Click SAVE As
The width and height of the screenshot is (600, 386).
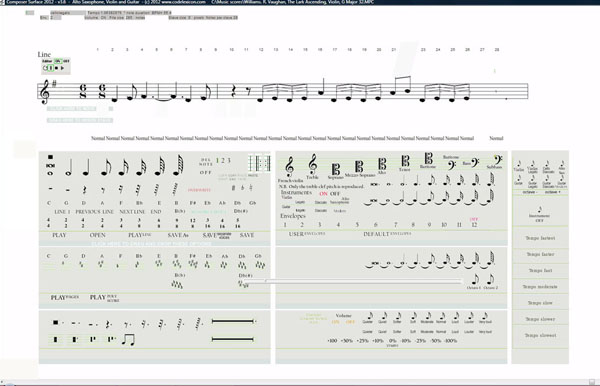point(178,235)
